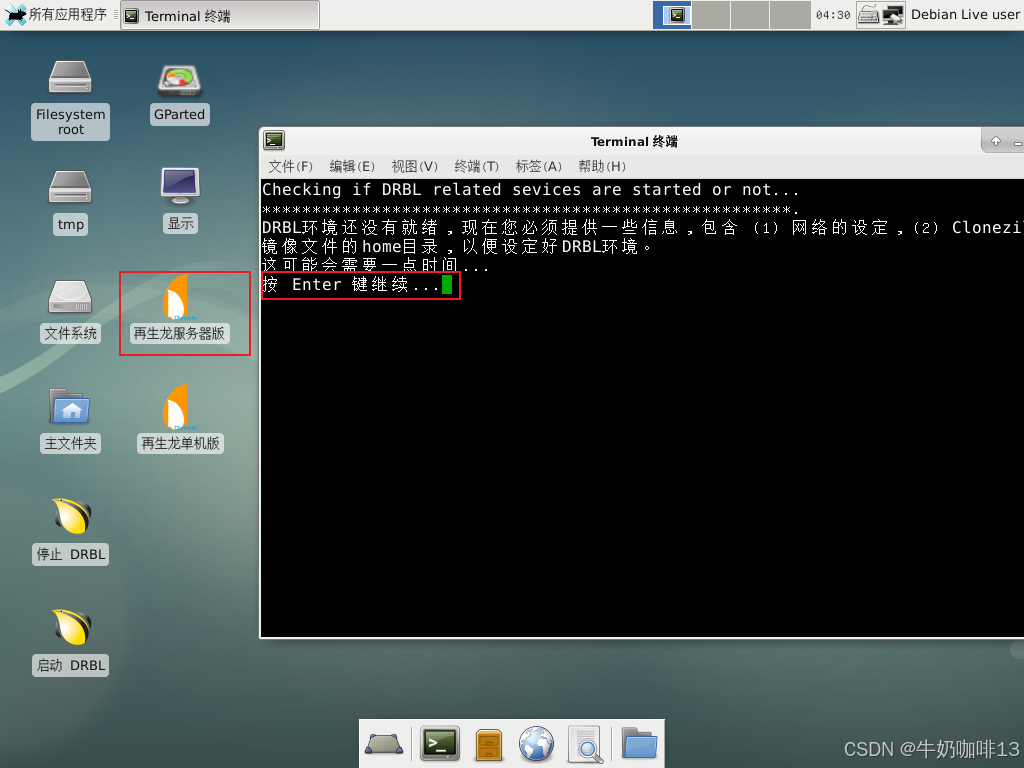1024x768 pixels.
Task: Select the Terminal 终端 taskbar button
Action: [220, 15]
